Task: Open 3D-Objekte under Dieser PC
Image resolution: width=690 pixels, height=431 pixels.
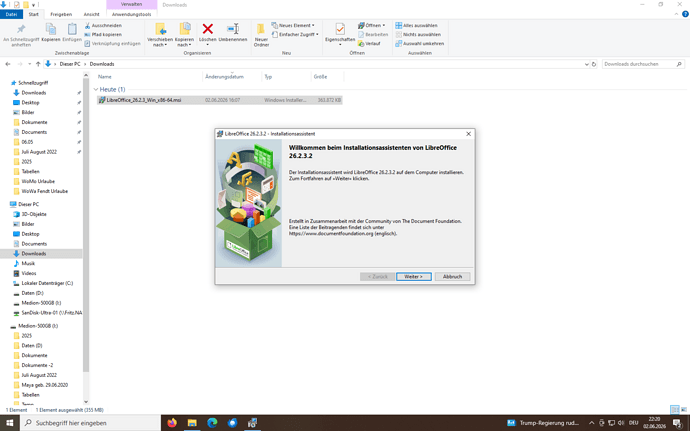Action: (x=34, y=214)
